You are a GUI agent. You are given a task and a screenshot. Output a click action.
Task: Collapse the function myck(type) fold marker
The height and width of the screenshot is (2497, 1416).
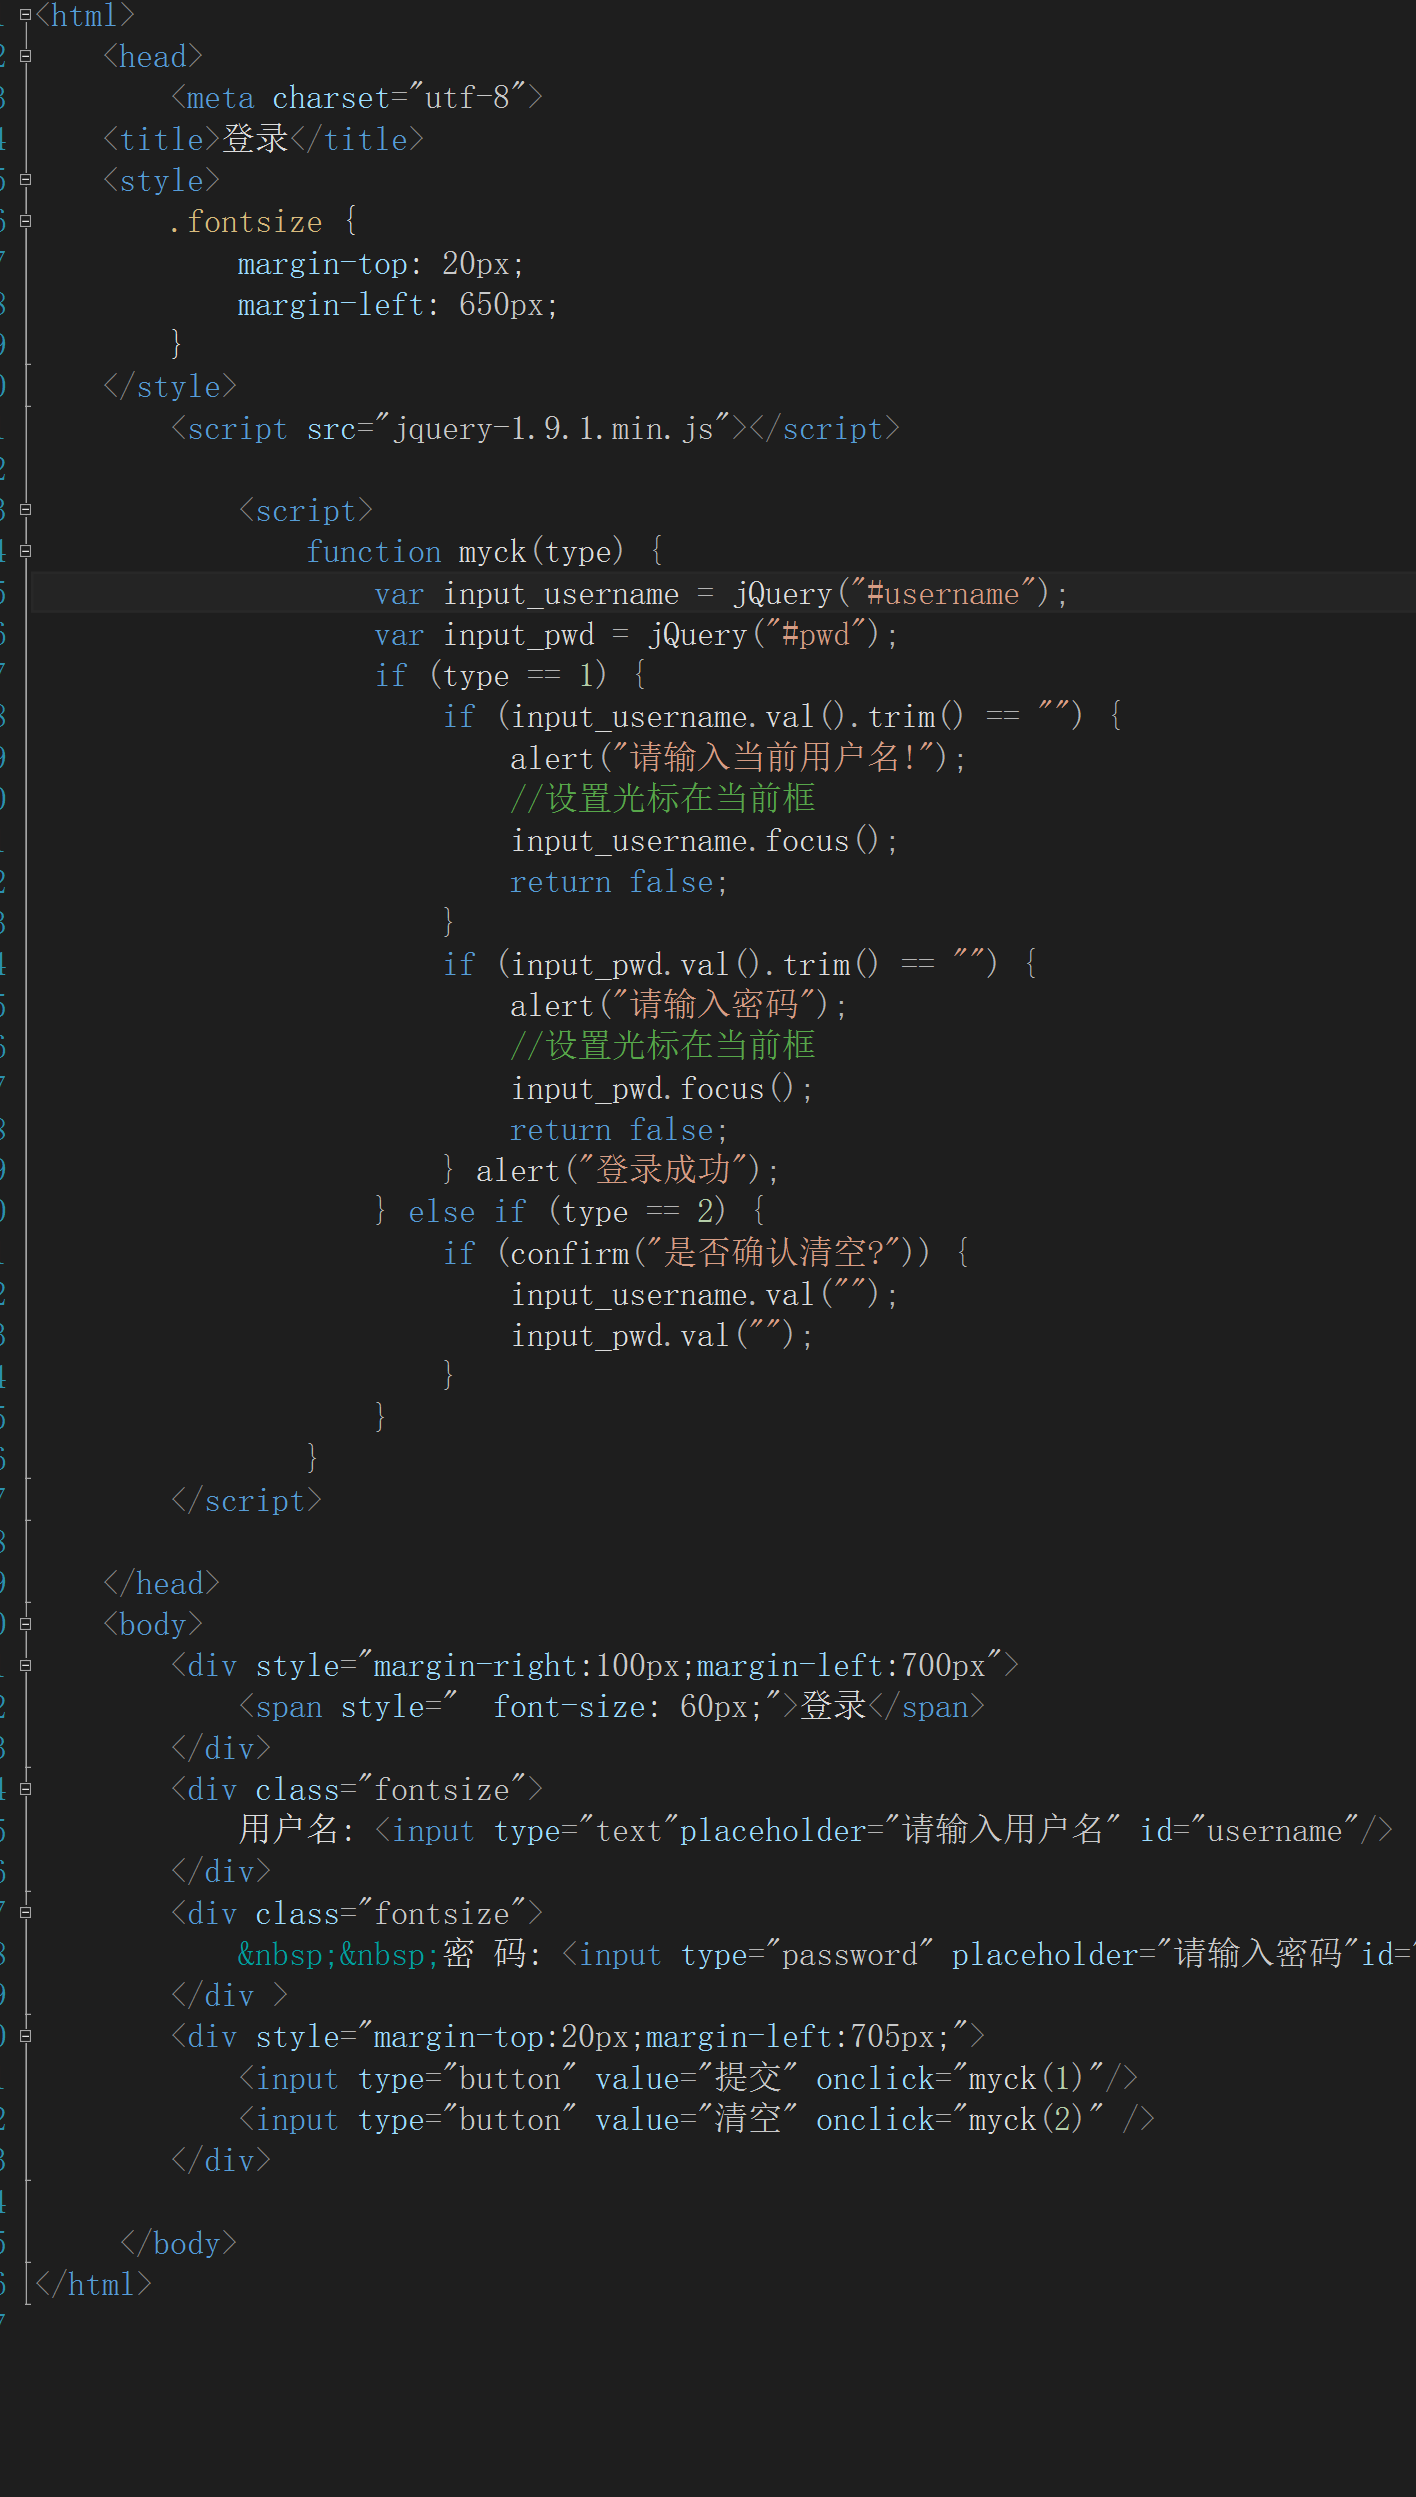coord(25,551)
